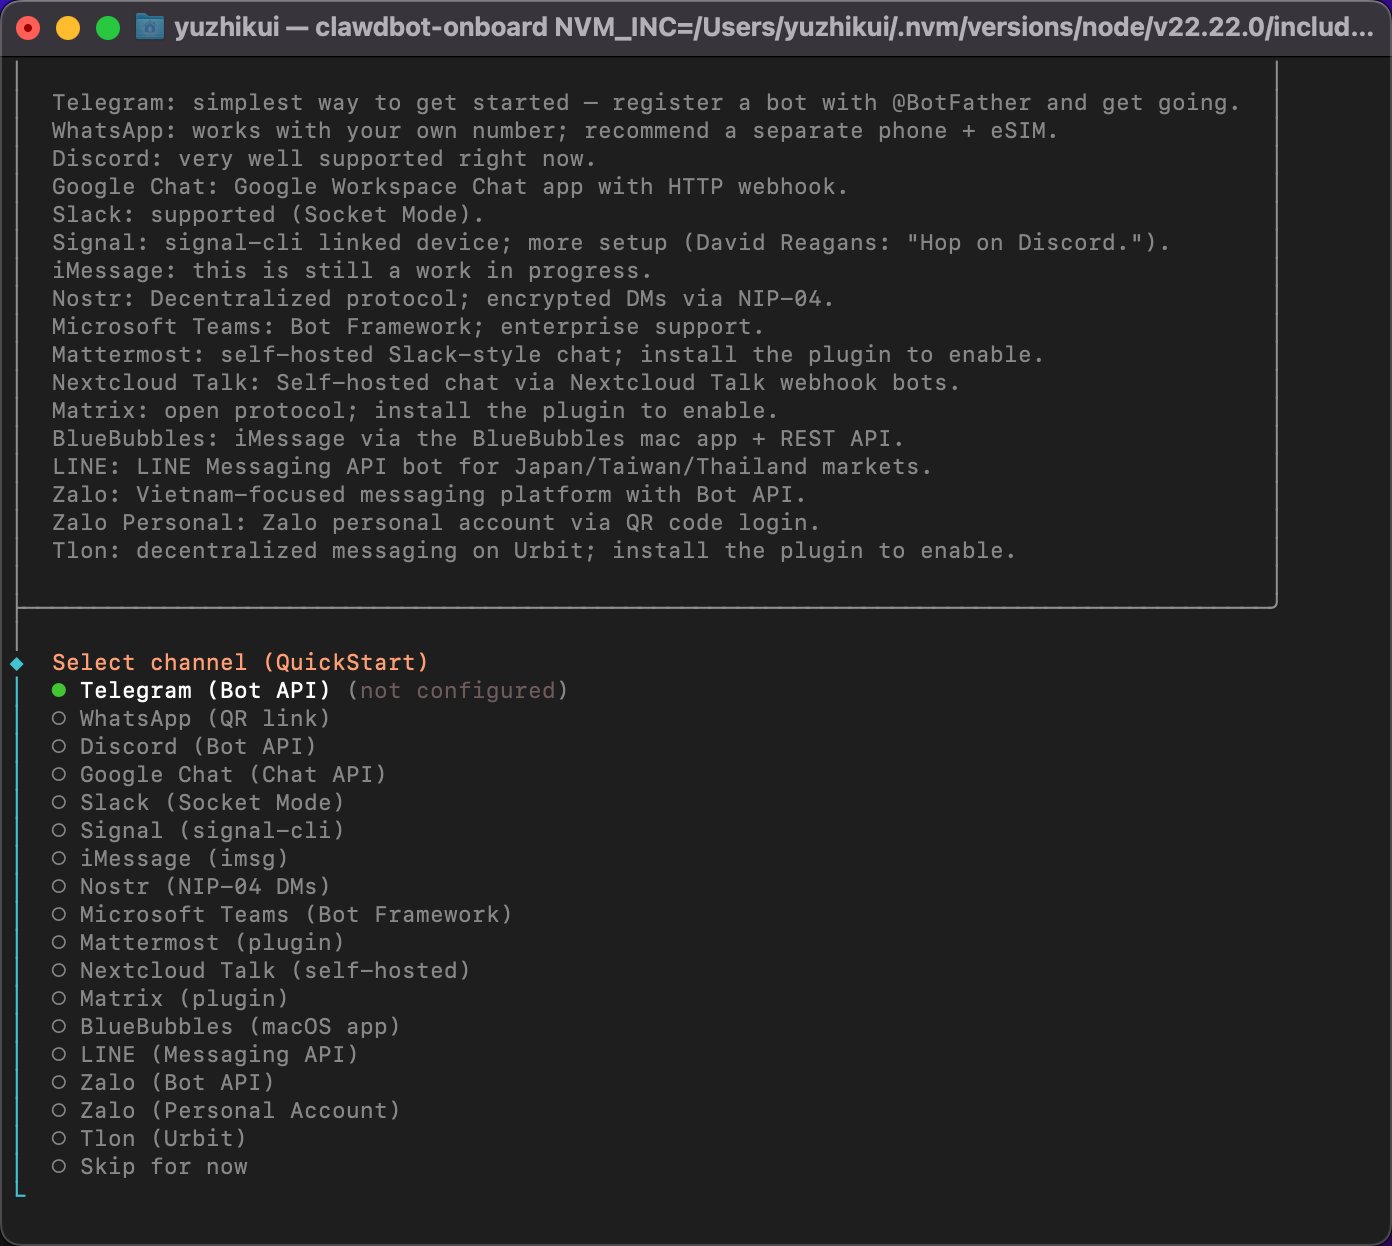Click the 'Nostr: Decentralized protocol' description line
This screenshot has height=1246, width=1392.
(x=443, y=299)
